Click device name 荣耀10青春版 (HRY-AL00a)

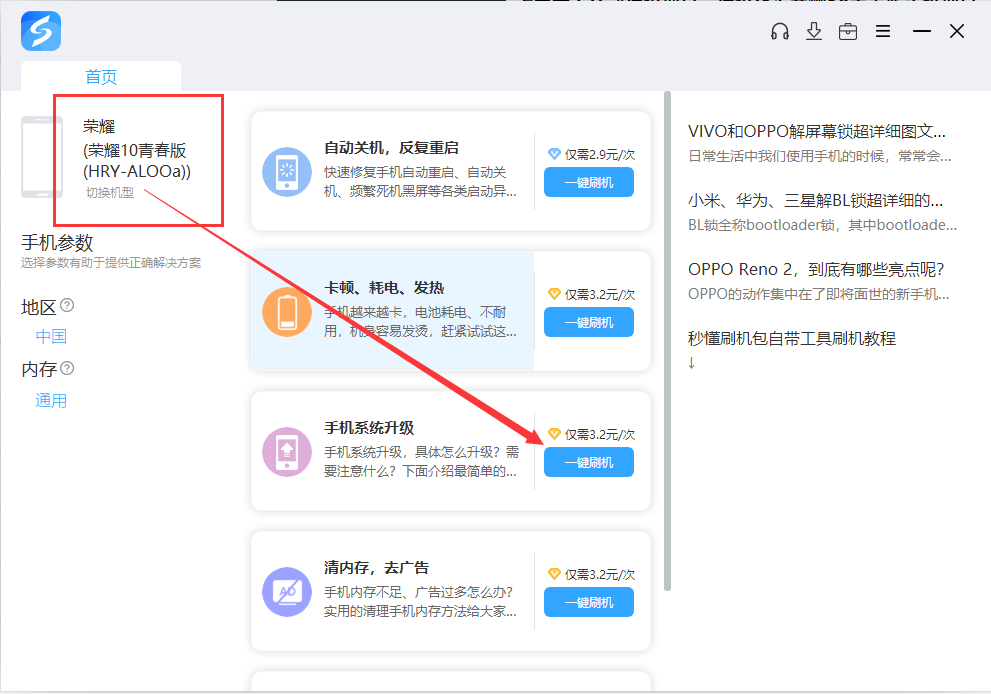coord(137,161)
